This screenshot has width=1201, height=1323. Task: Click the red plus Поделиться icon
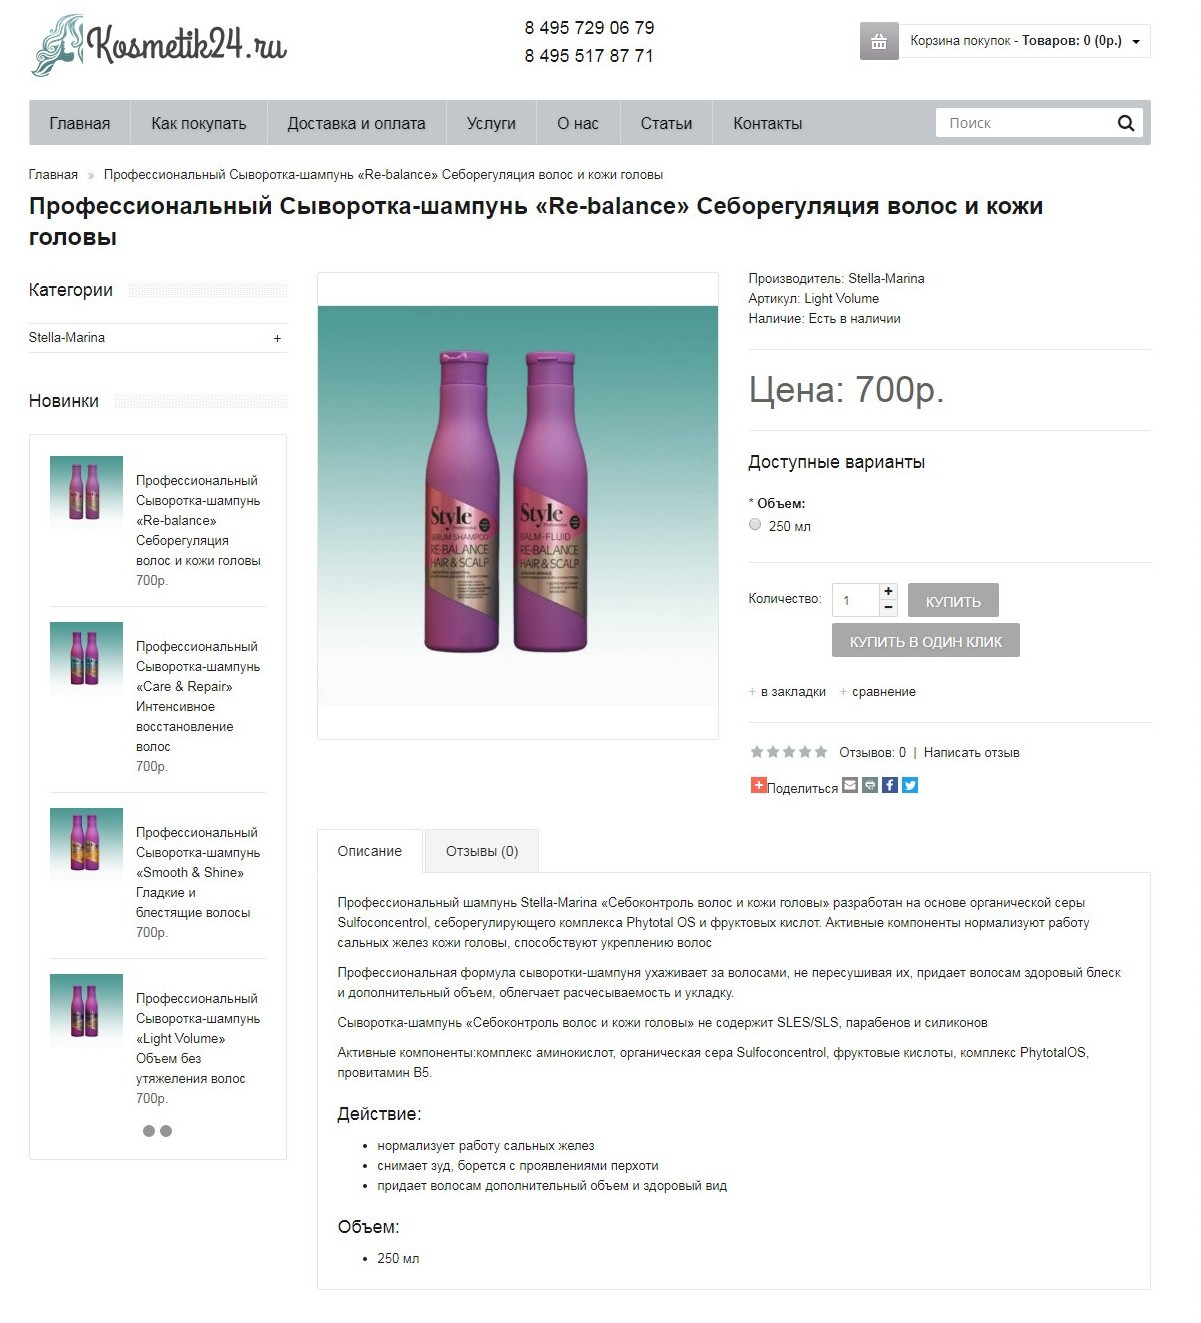point(759,785)
